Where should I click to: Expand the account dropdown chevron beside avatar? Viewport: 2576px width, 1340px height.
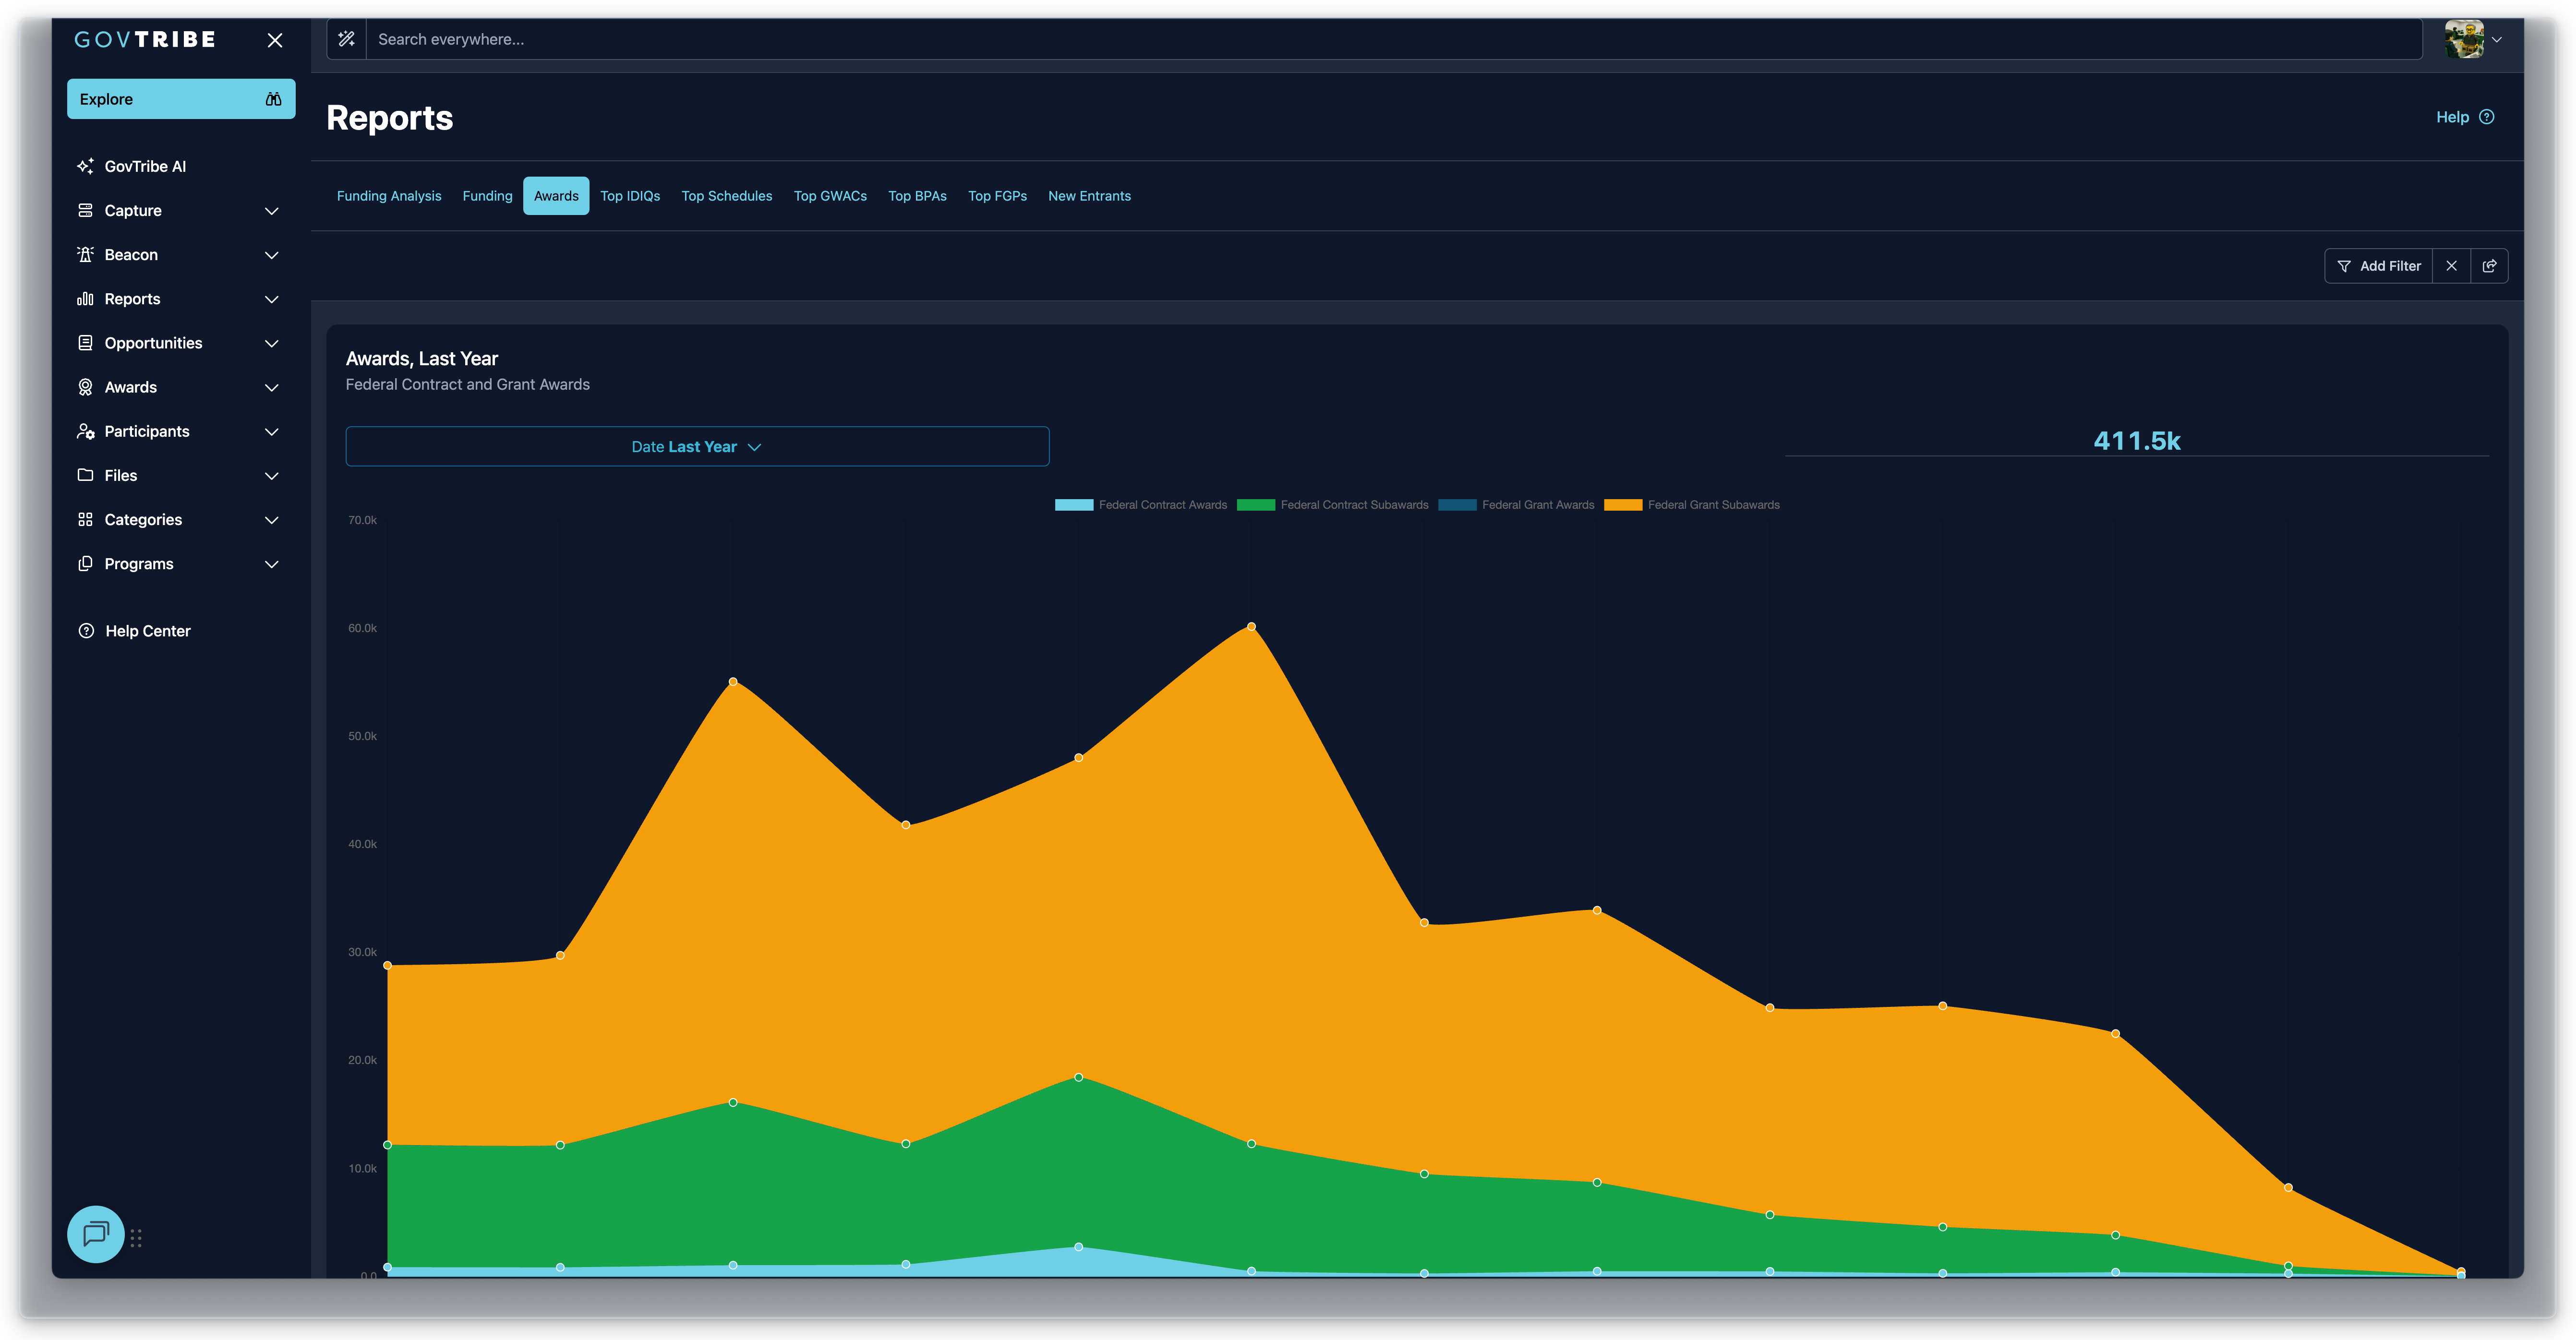coord(2497,40)
